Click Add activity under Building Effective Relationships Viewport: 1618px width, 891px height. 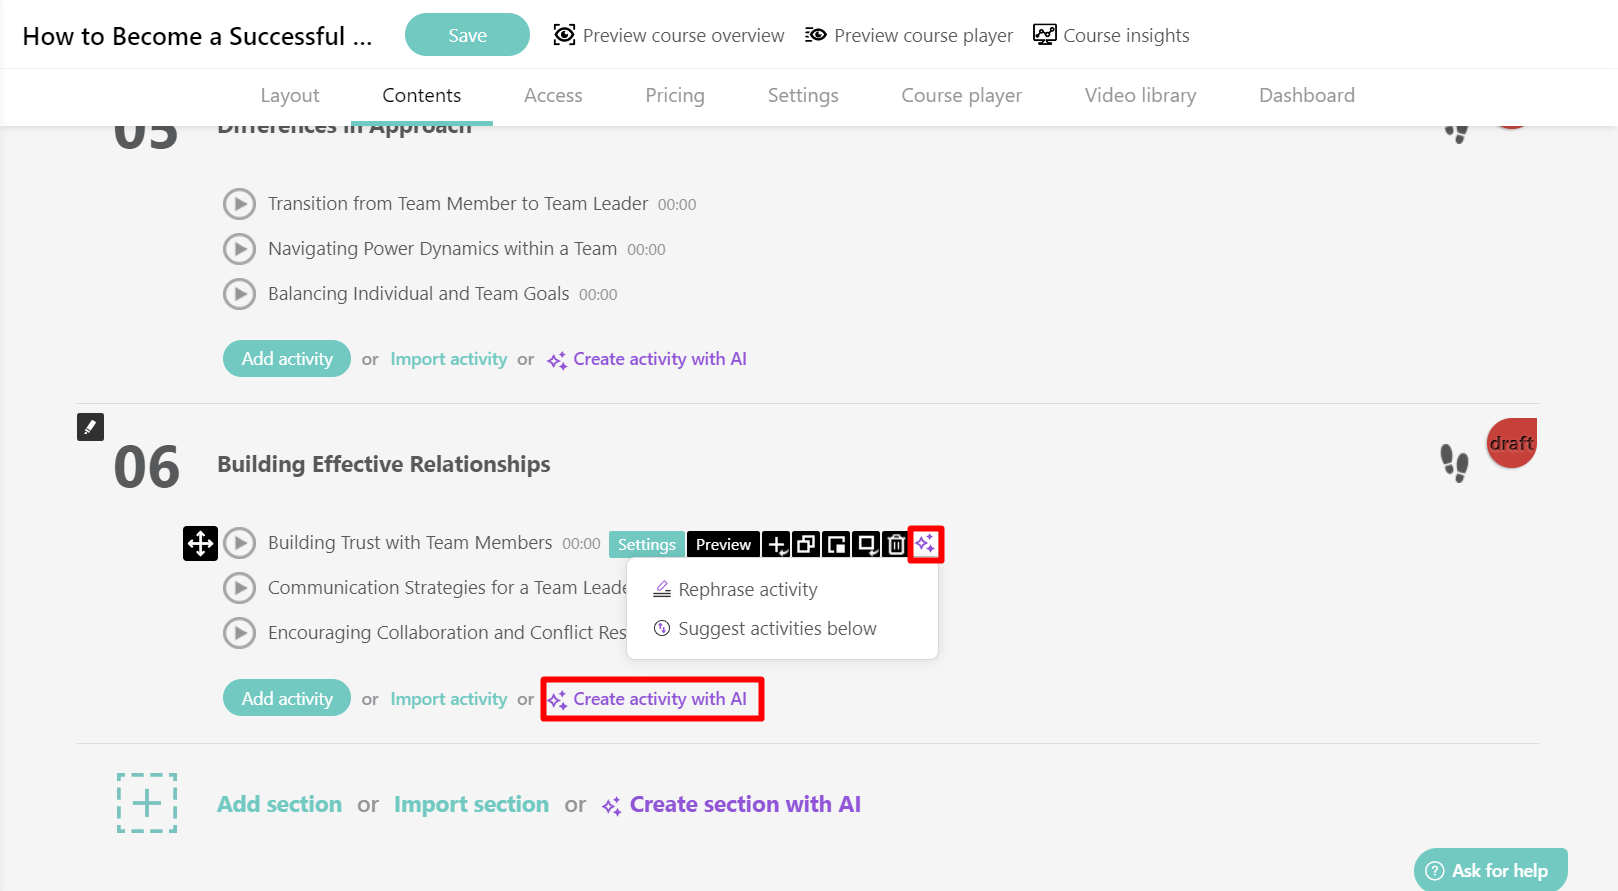pos(286,697)
